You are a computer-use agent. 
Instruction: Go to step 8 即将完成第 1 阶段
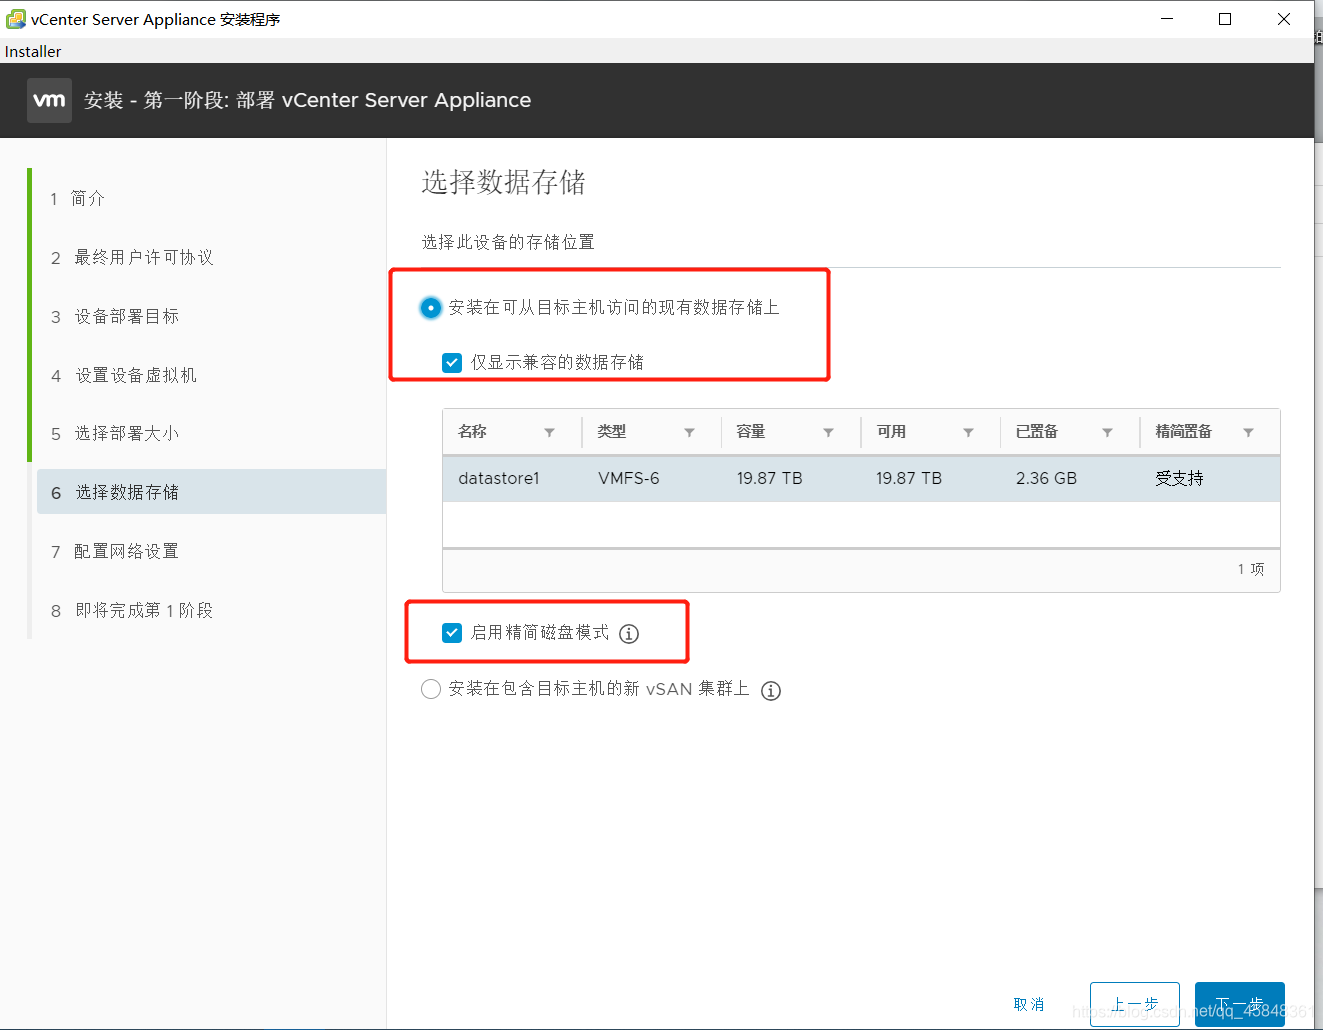coord(132,610)
